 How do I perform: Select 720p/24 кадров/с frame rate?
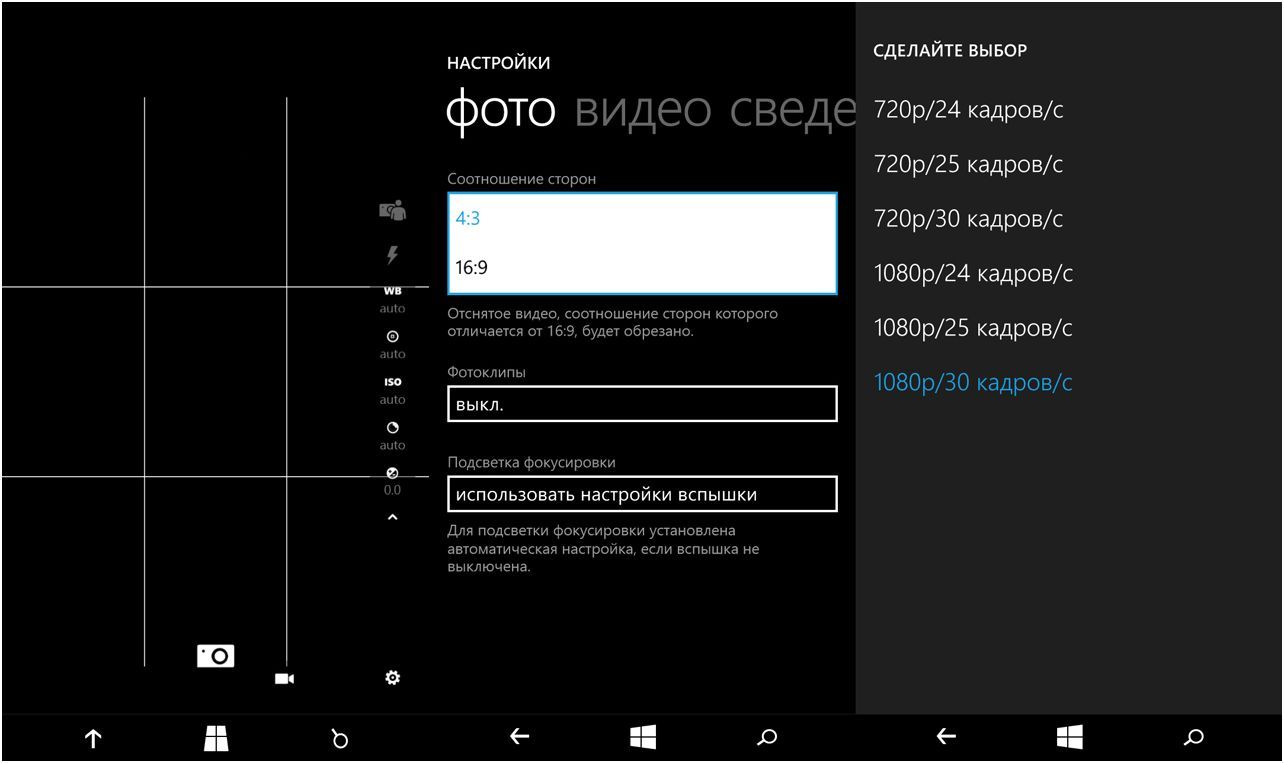pyautogui.click(x=967, y=110)
